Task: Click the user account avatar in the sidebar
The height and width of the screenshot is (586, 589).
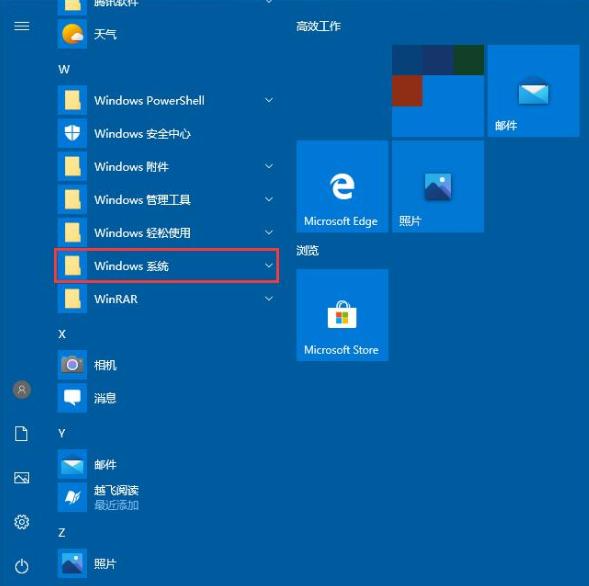Action: [22, 390]
